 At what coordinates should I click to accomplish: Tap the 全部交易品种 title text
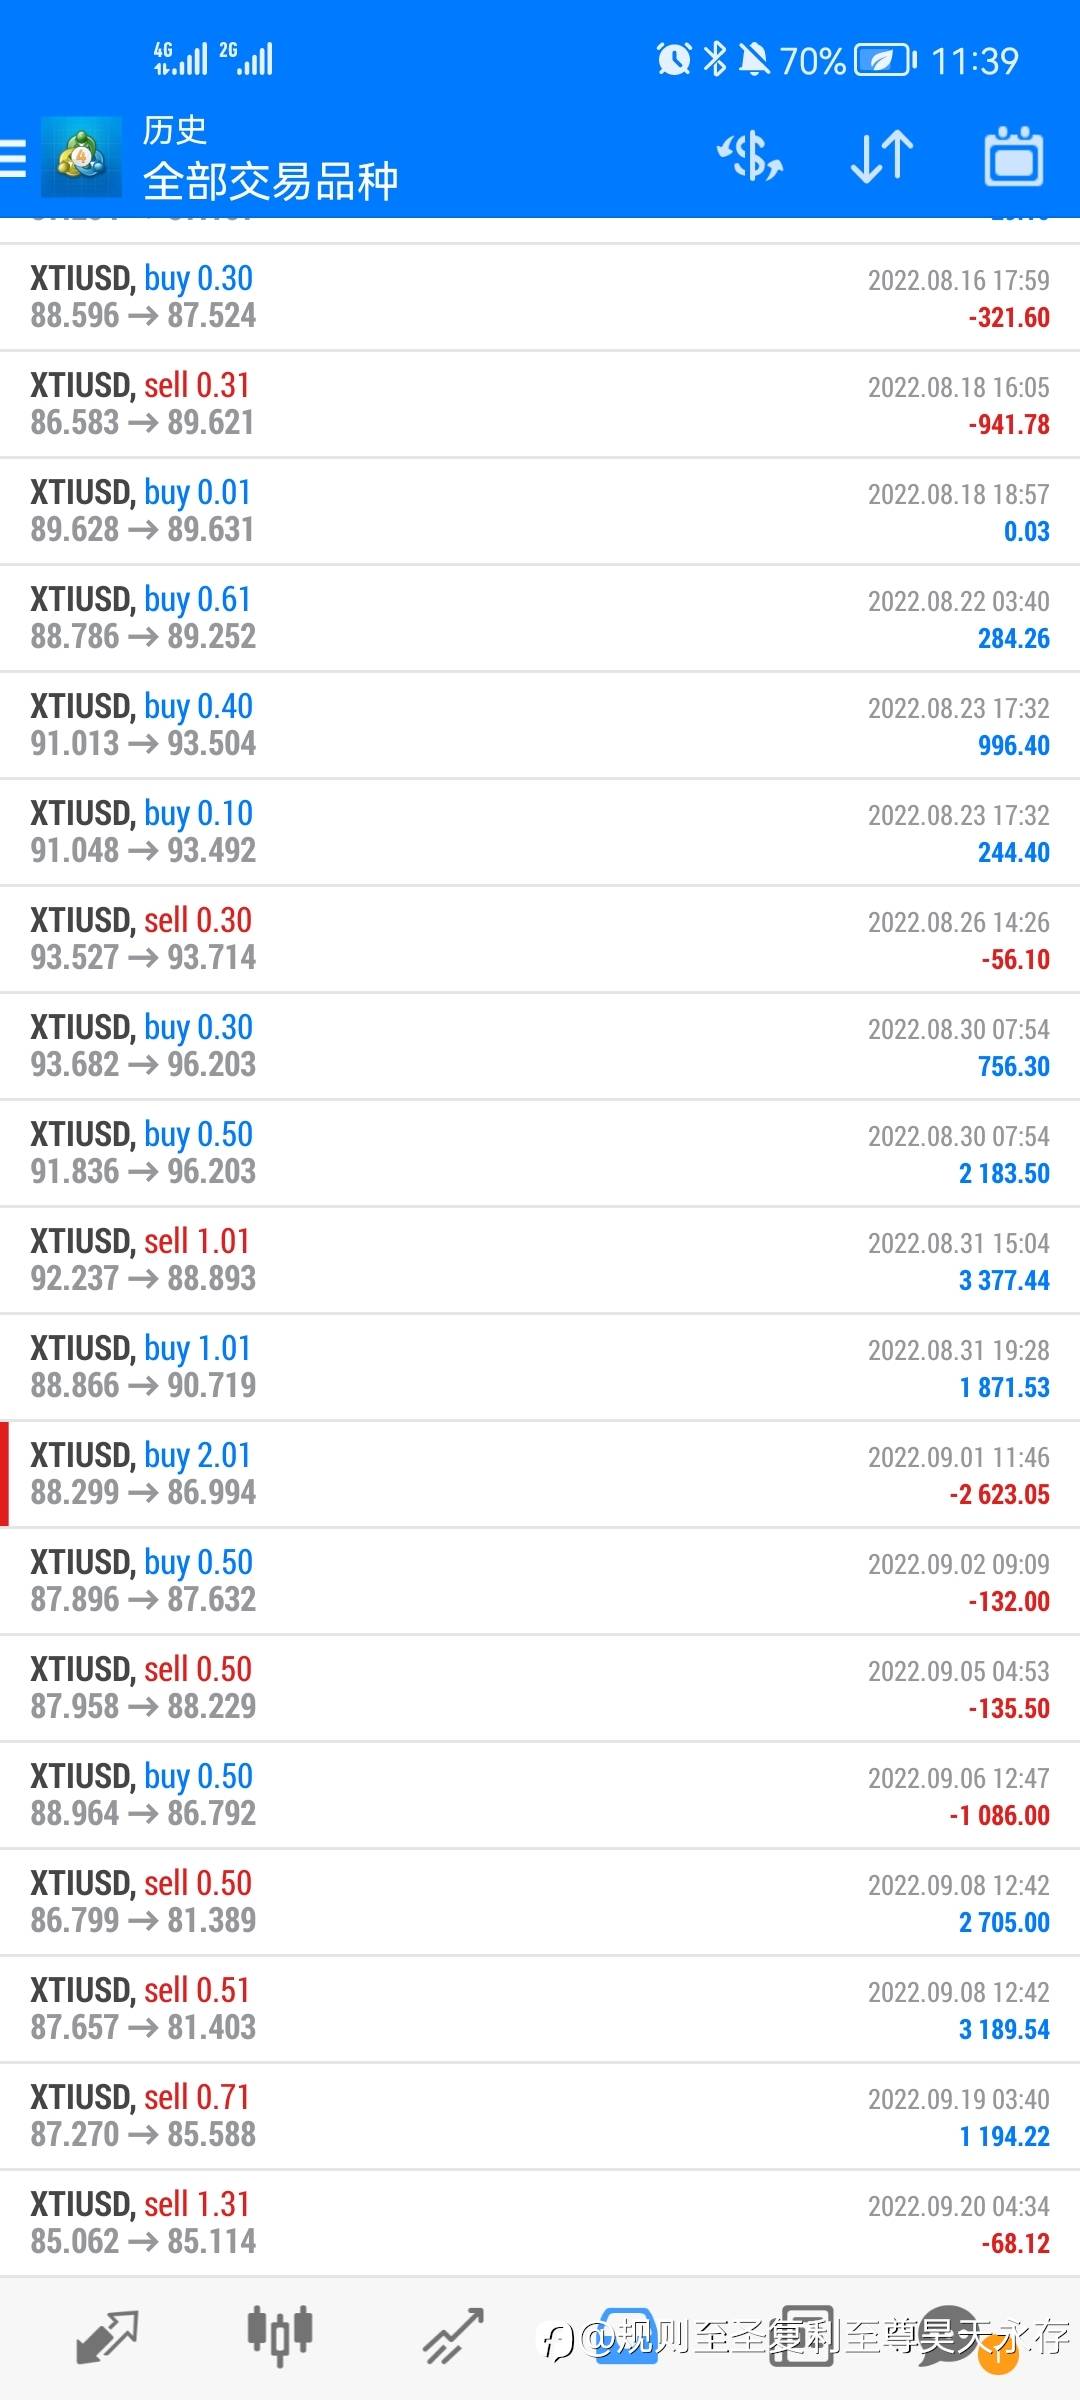pyautogui.click(x=271, y=181)
